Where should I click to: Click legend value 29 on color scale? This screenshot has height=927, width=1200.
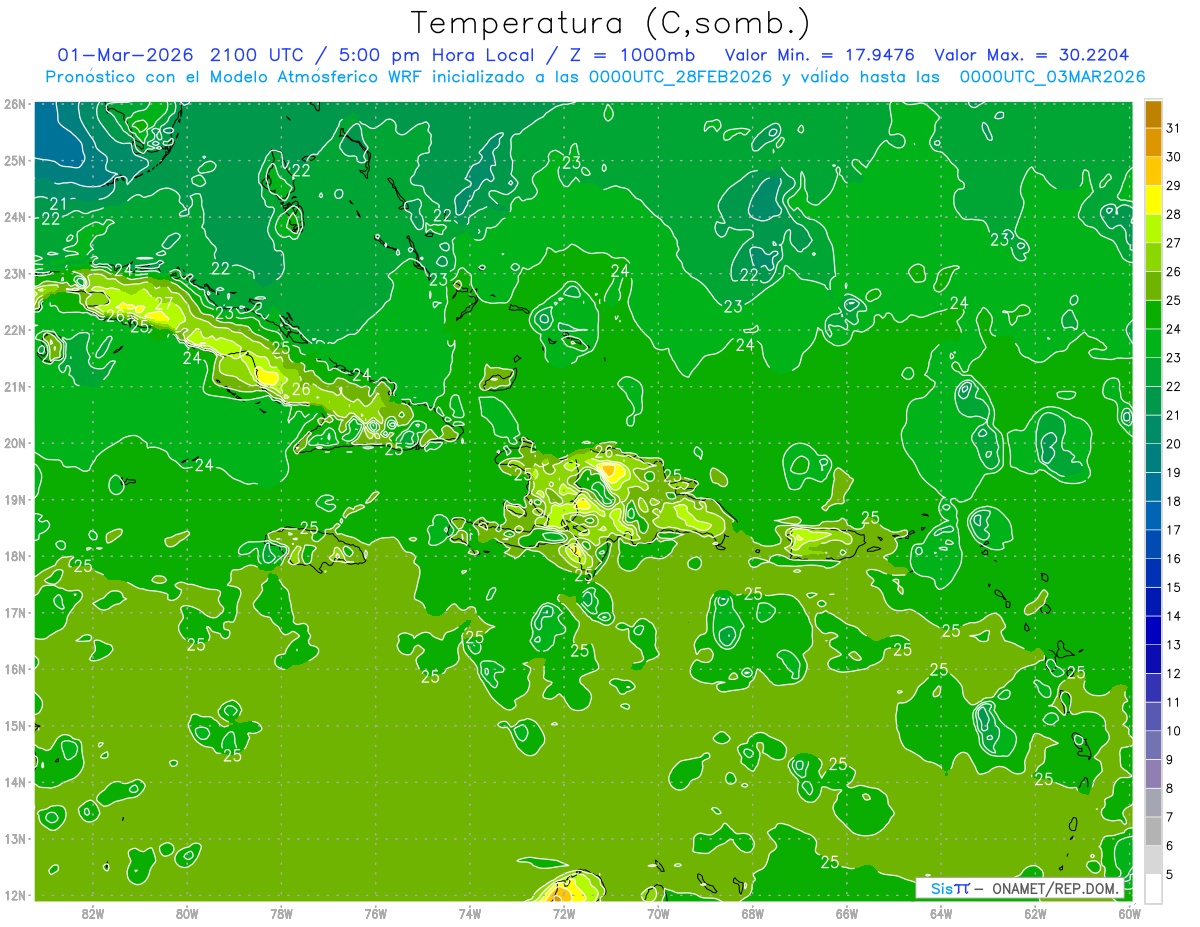1173,186
